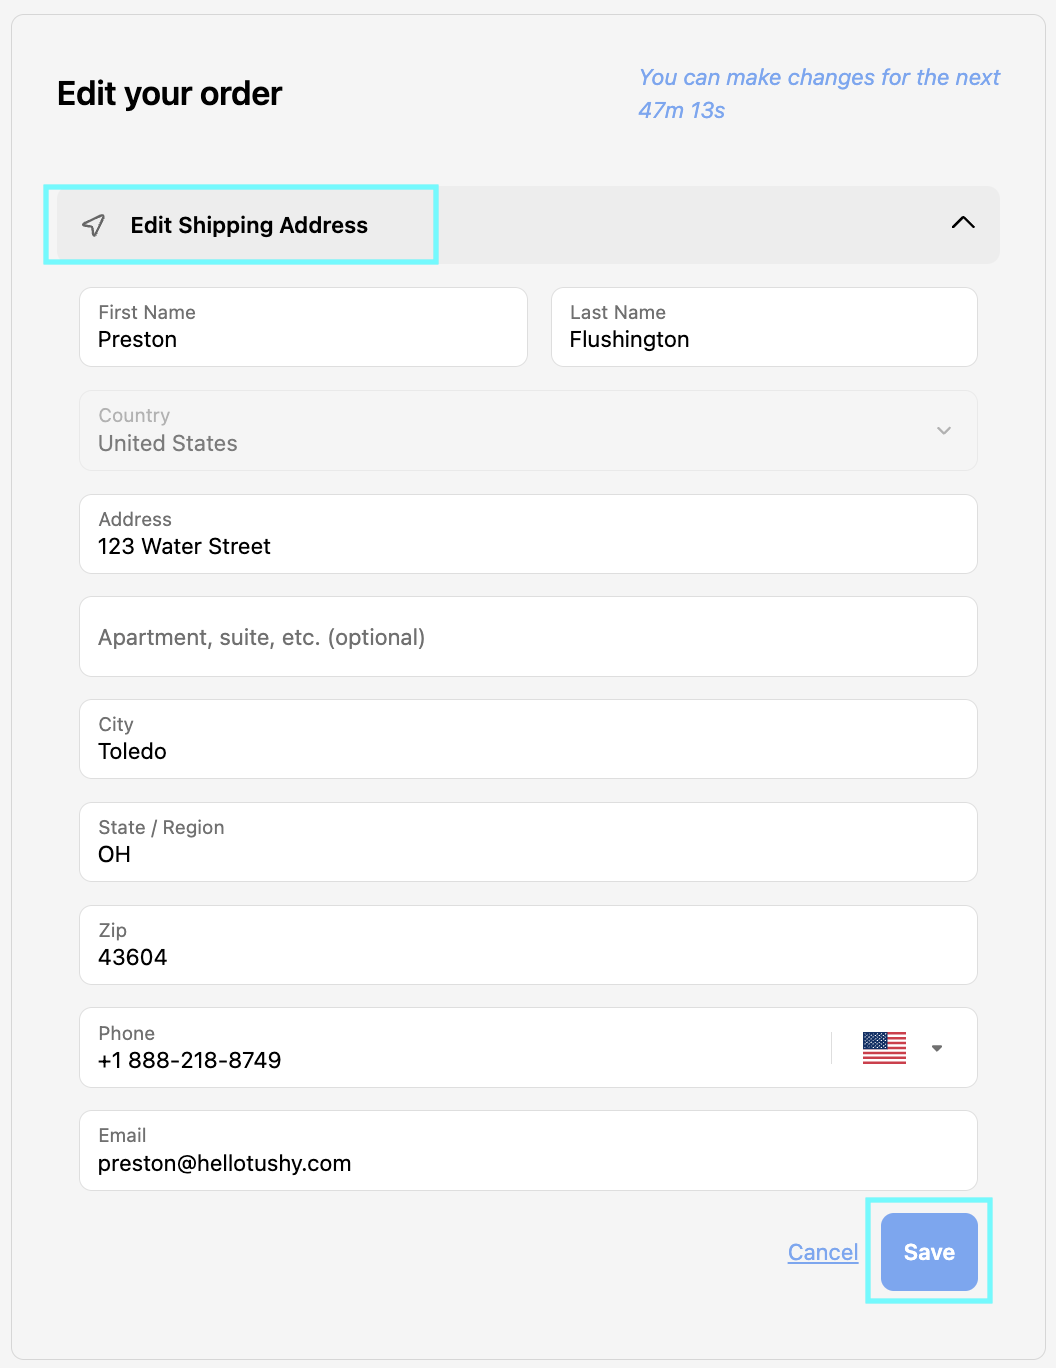This screenshot has height=1368, width=1056.
Task: Collapse the Edit Shipping Address section chevron
Action: pyautogui.click(x=963, y=223)
